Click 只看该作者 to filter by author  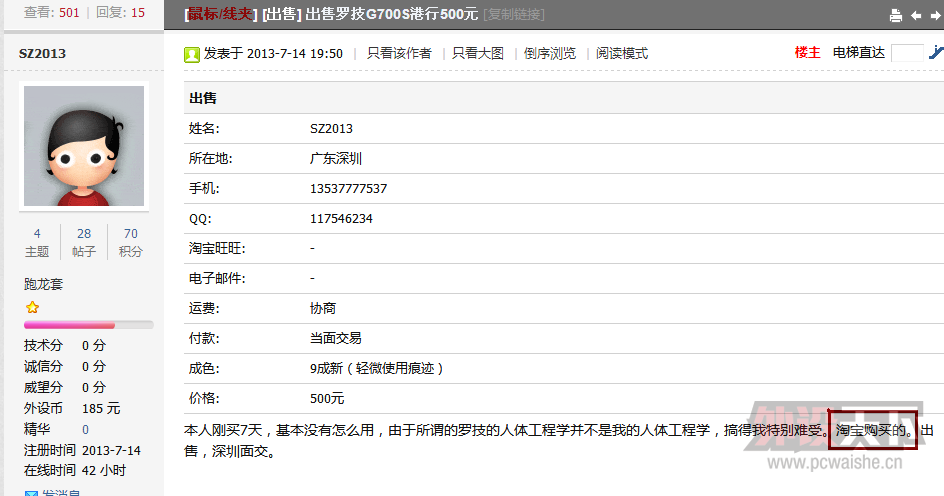pos(399,54)
